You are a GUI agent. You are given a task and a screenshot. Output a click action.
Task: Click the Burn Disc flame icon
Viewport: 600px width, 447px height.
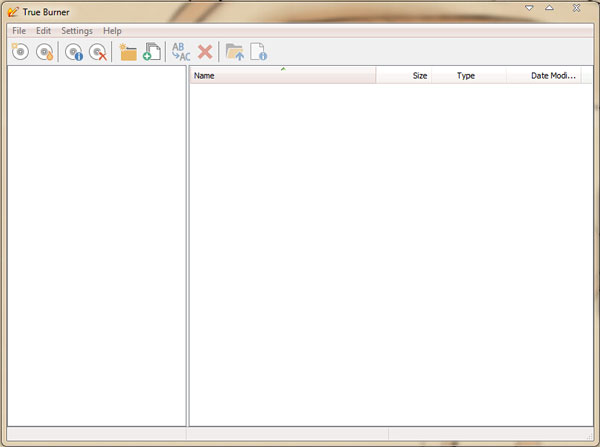[45, 52]
